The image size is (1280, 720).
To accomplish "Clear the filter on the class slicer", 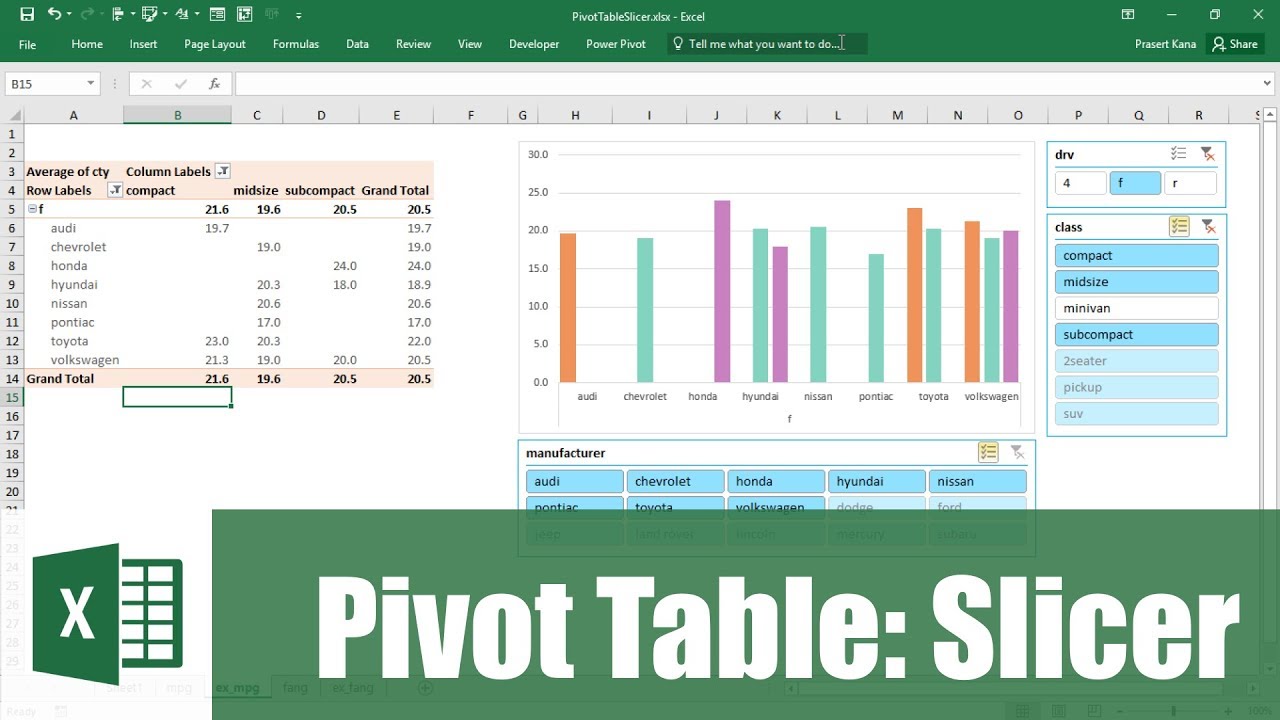I will coord(1208,227).
